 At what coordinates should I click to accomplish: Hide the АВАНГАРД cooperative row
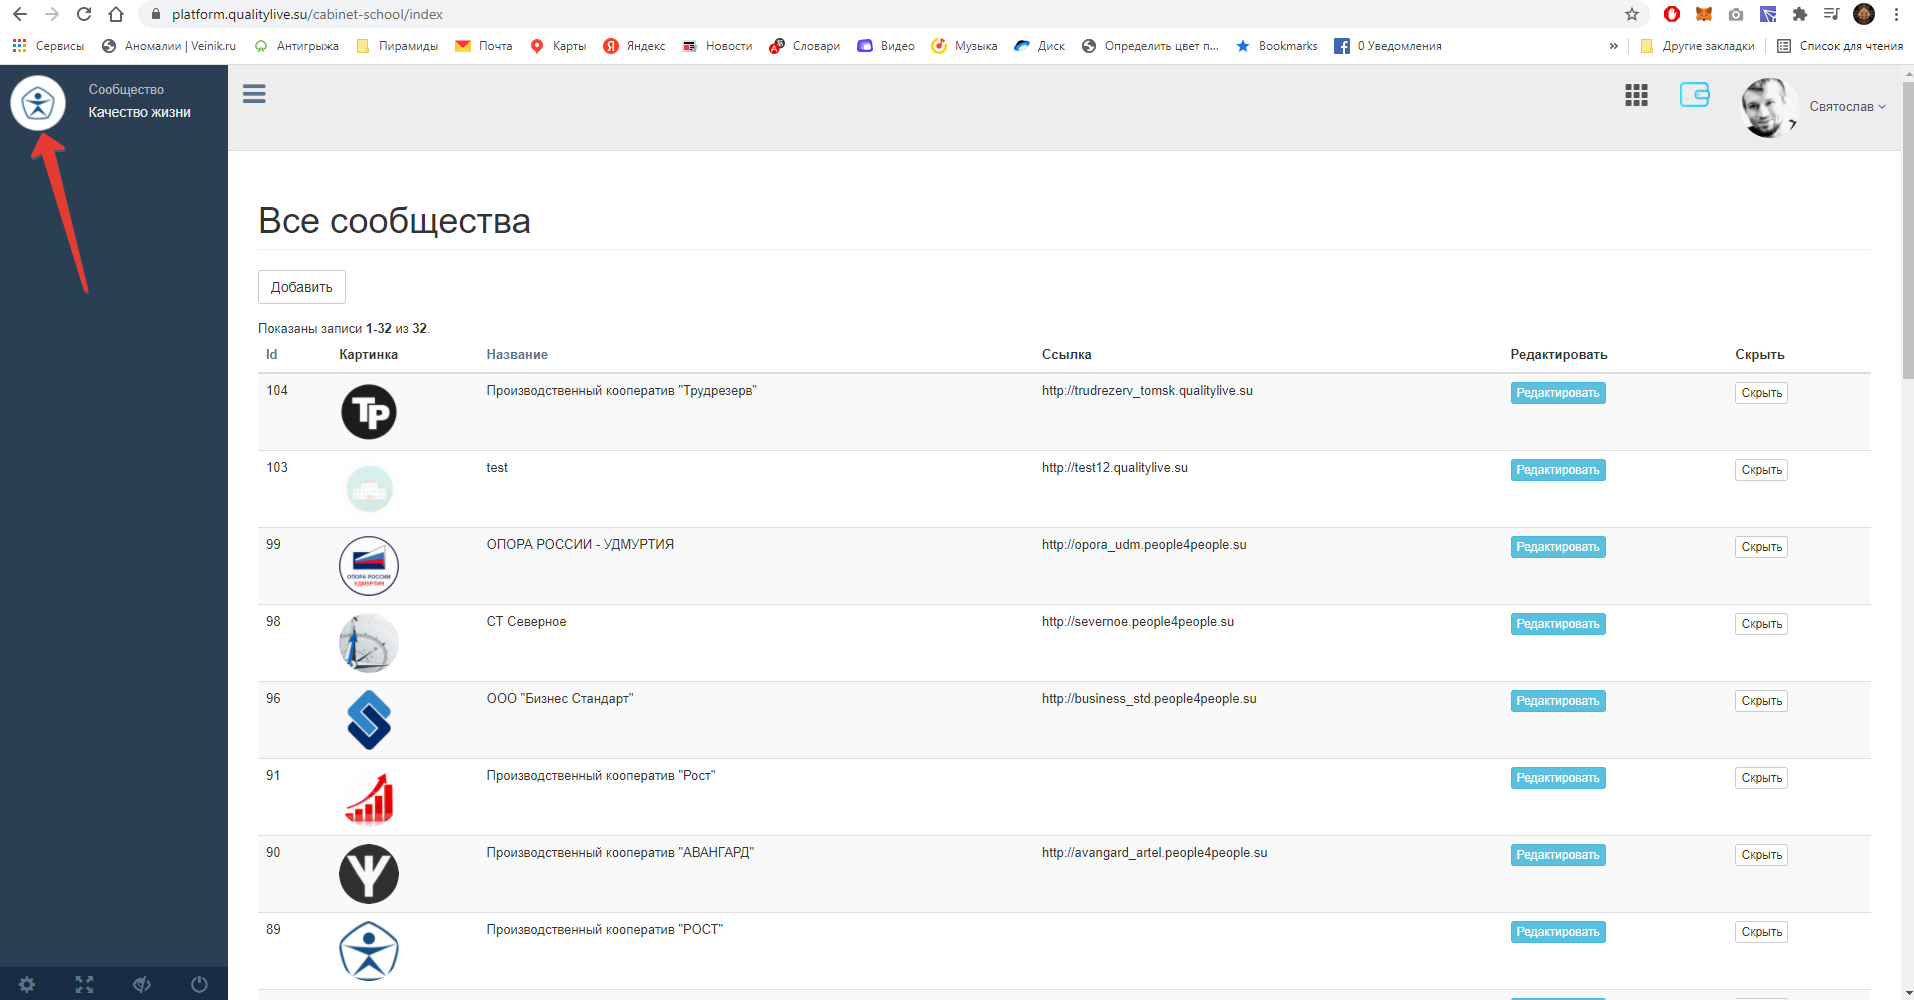[1761, 855]
